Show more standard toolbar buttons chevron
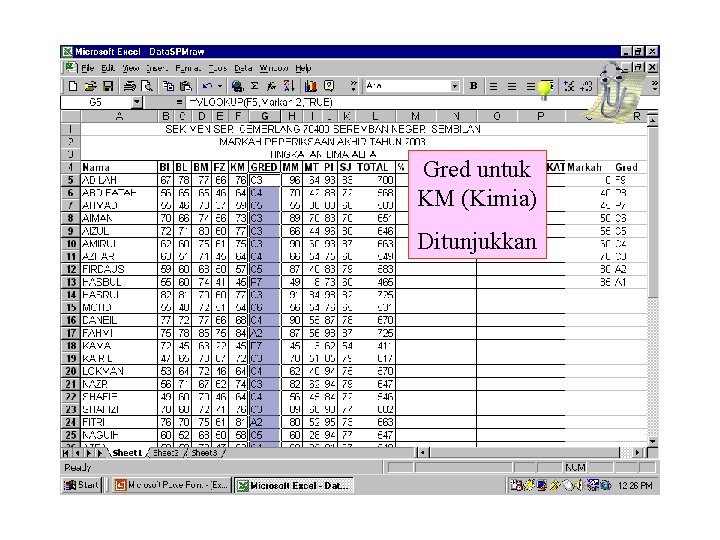 [353, 86]
